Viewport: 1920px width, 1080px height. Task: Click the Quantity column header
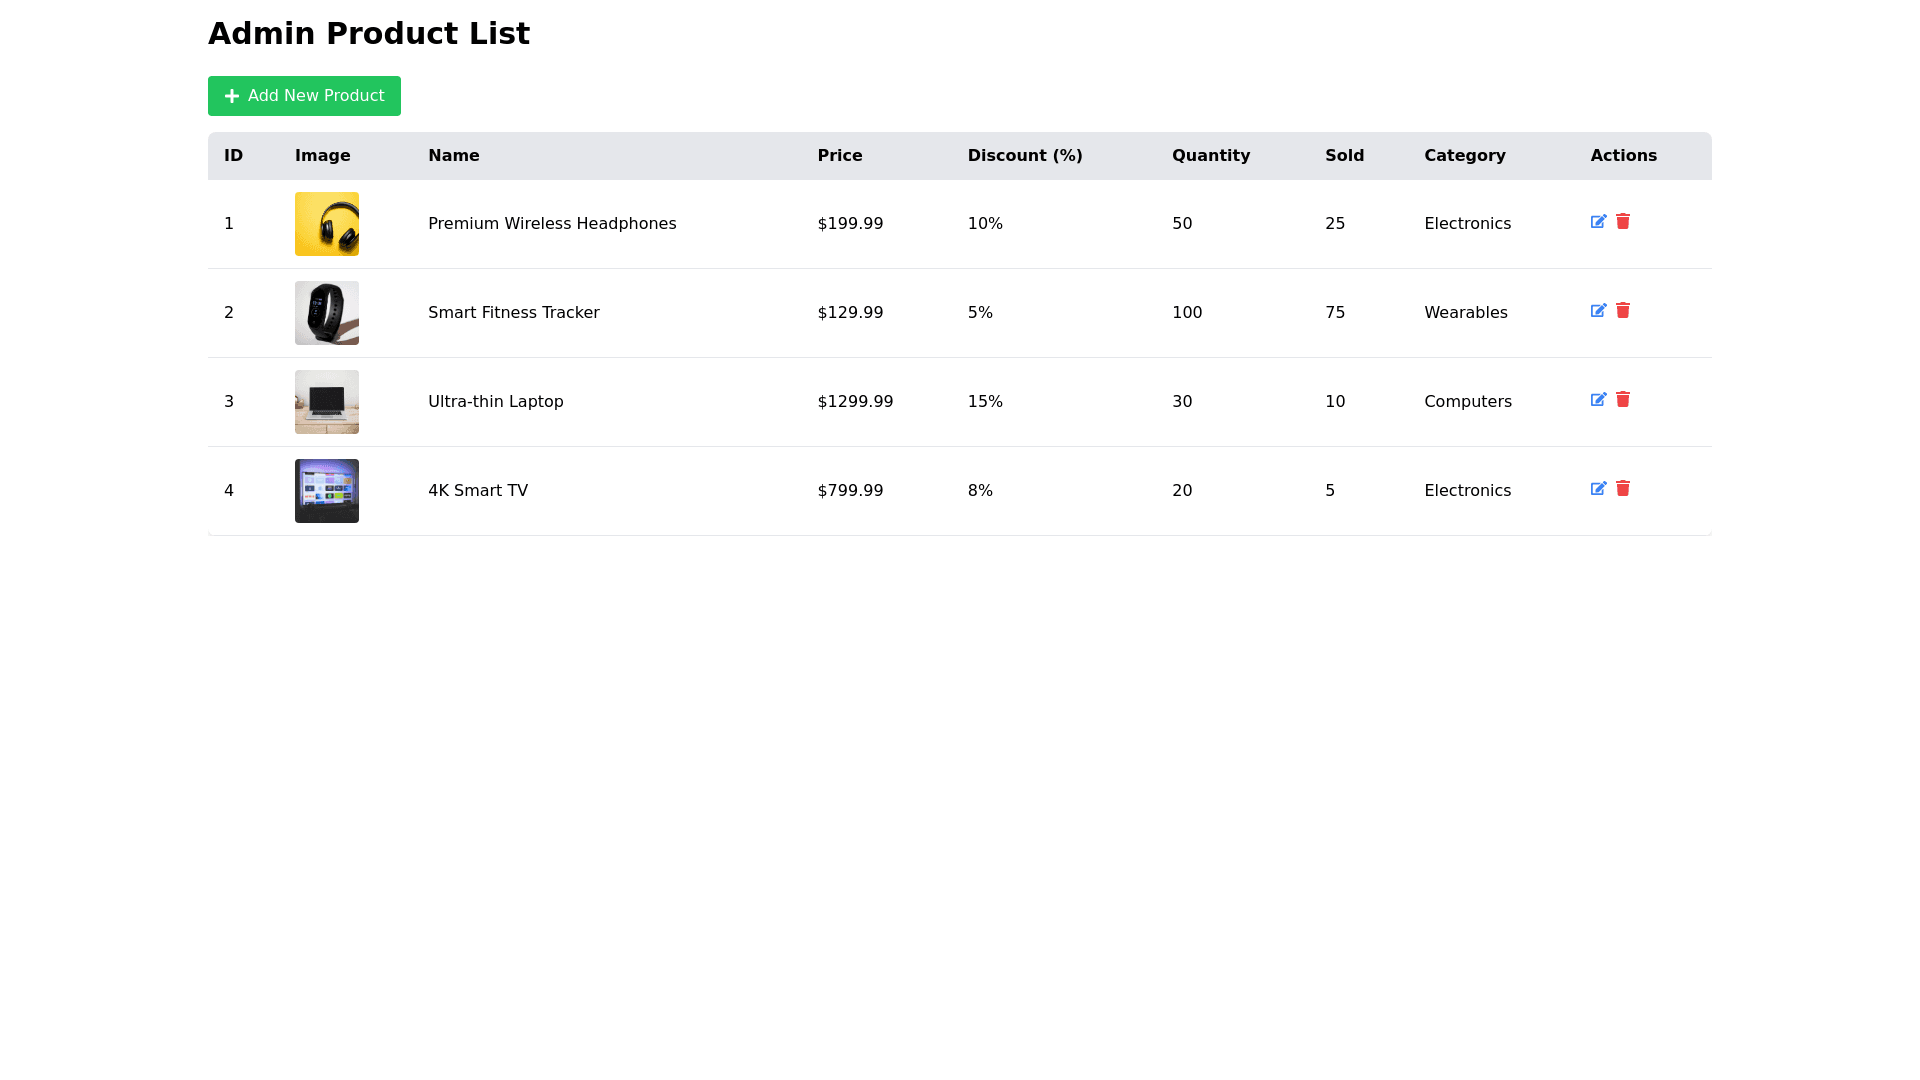pyautogui.click(x=1211, y=156)
